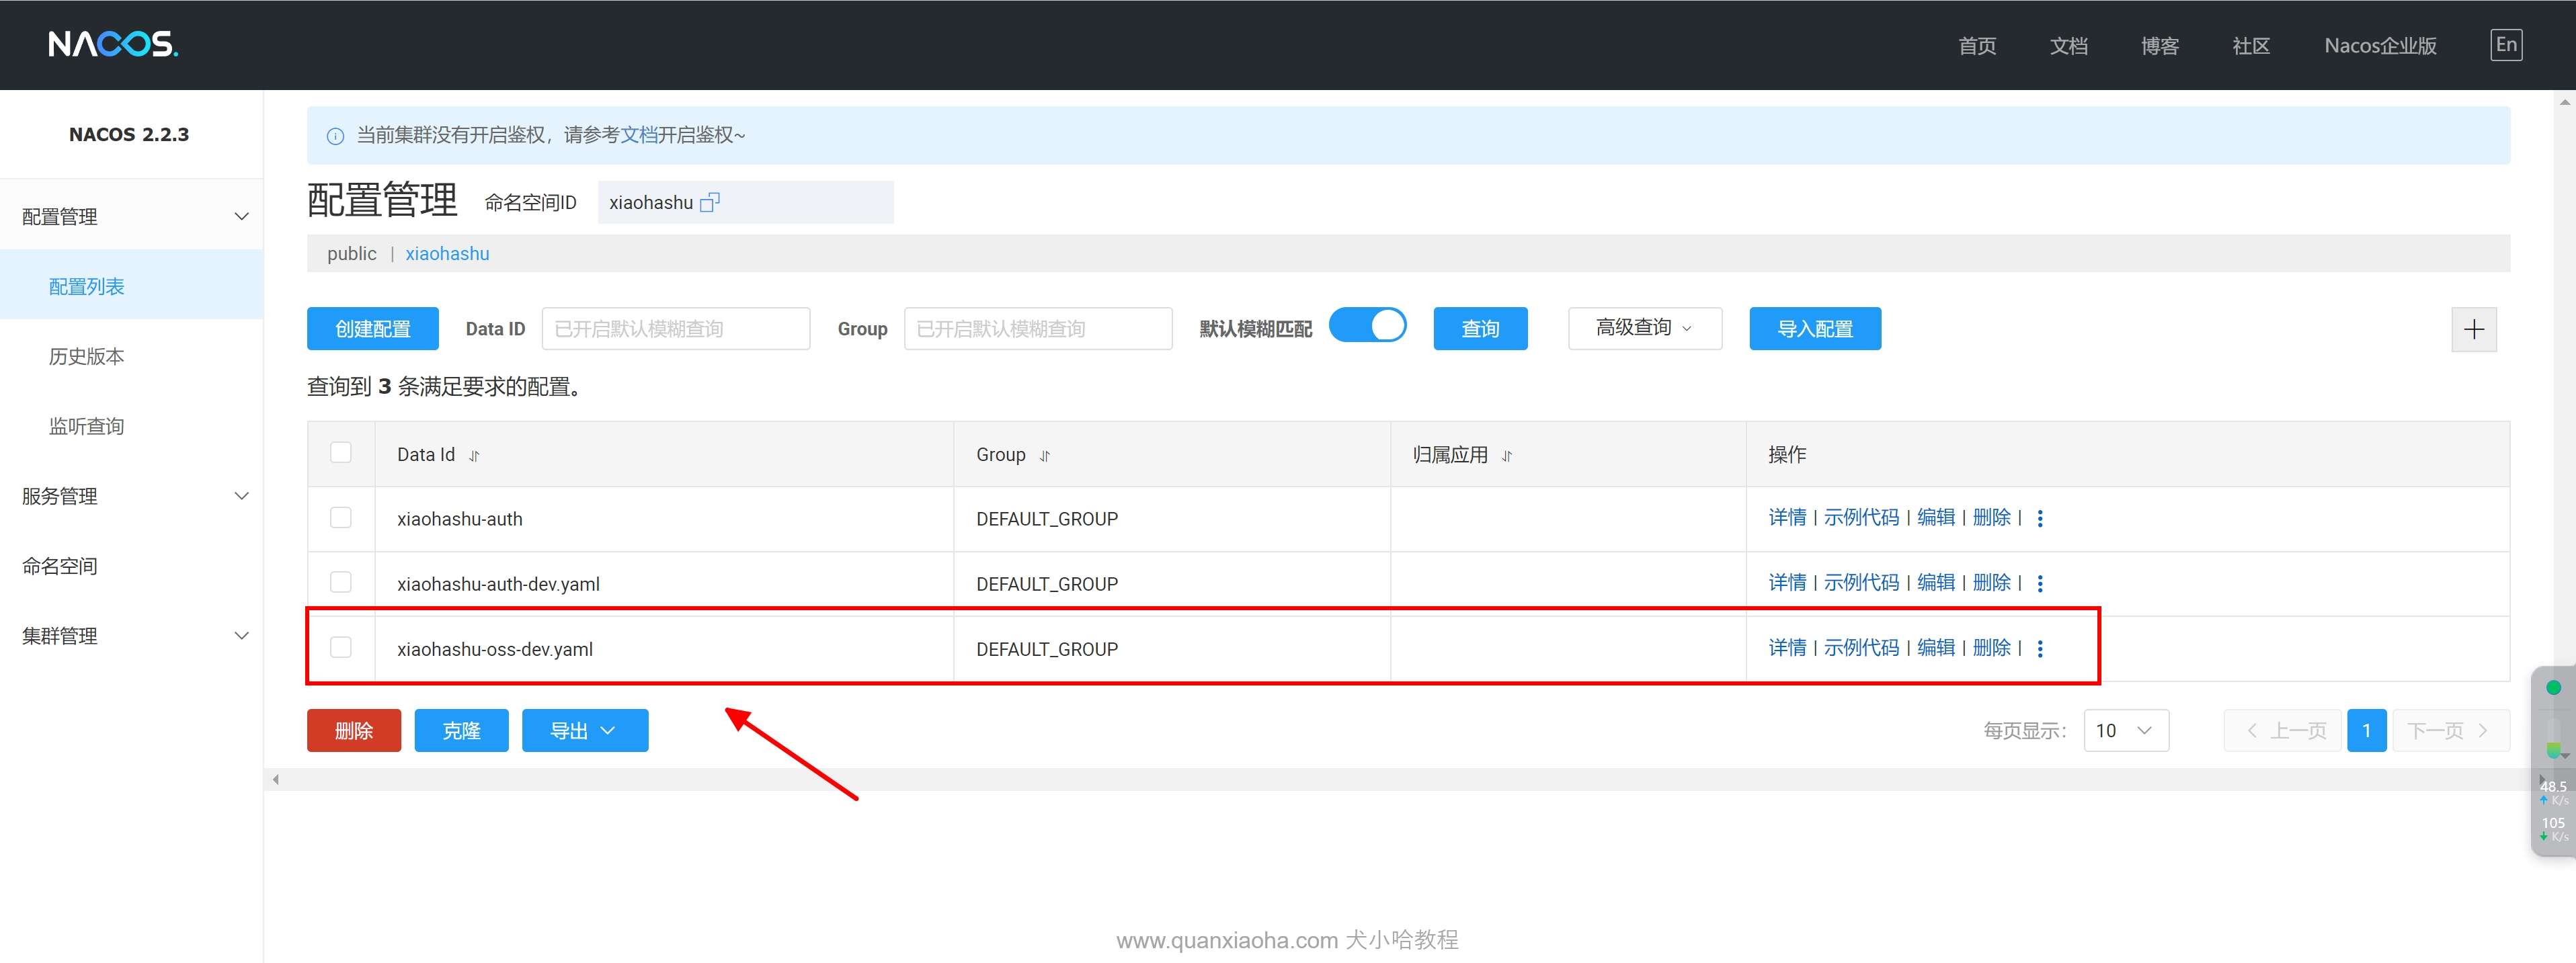Tick checkbox for xiaohashu-auth-dev.yaml
Image resolution: width=2576 pixels, height=963 pixels.
341,582
